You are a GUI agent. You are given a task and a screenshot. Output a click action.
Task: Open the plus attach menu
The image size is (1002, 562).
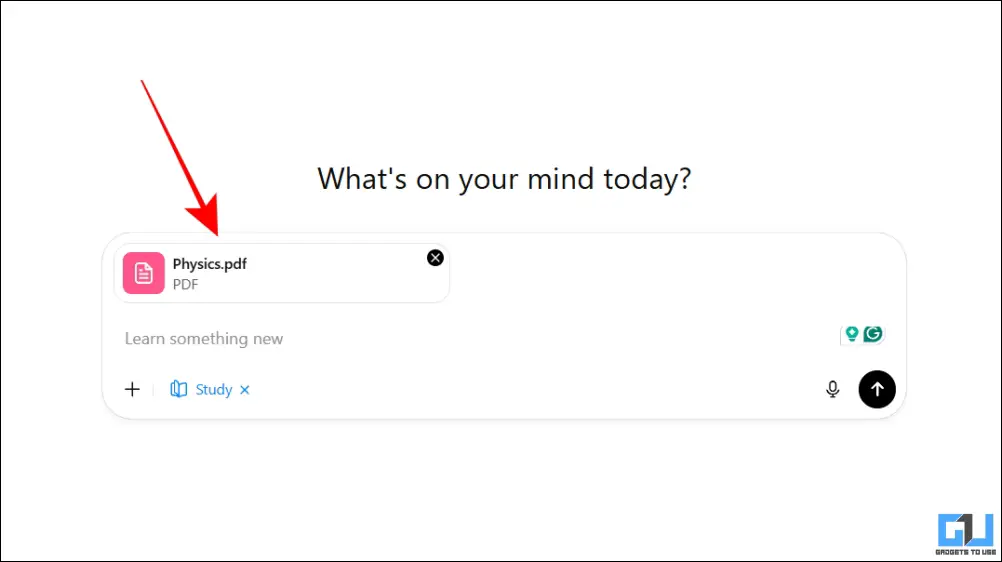click(132, 389)
